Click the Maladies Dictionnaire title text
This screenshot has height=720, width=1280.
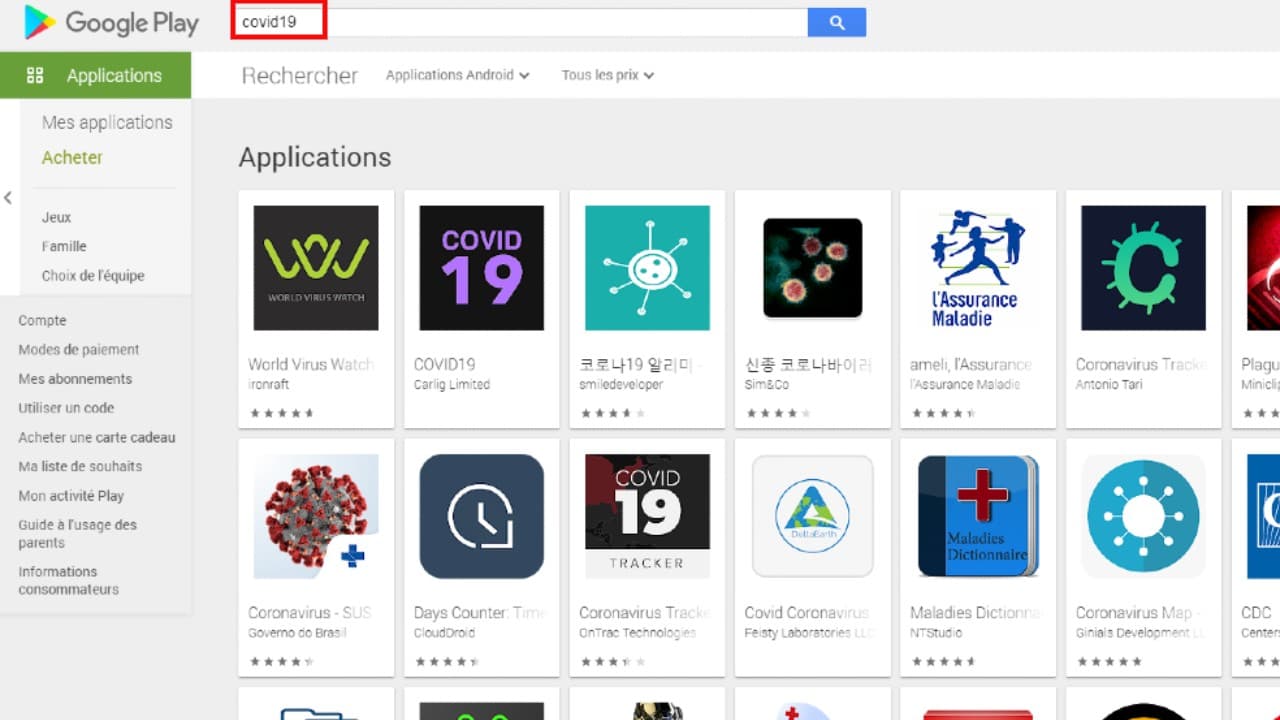click(975, 613)
